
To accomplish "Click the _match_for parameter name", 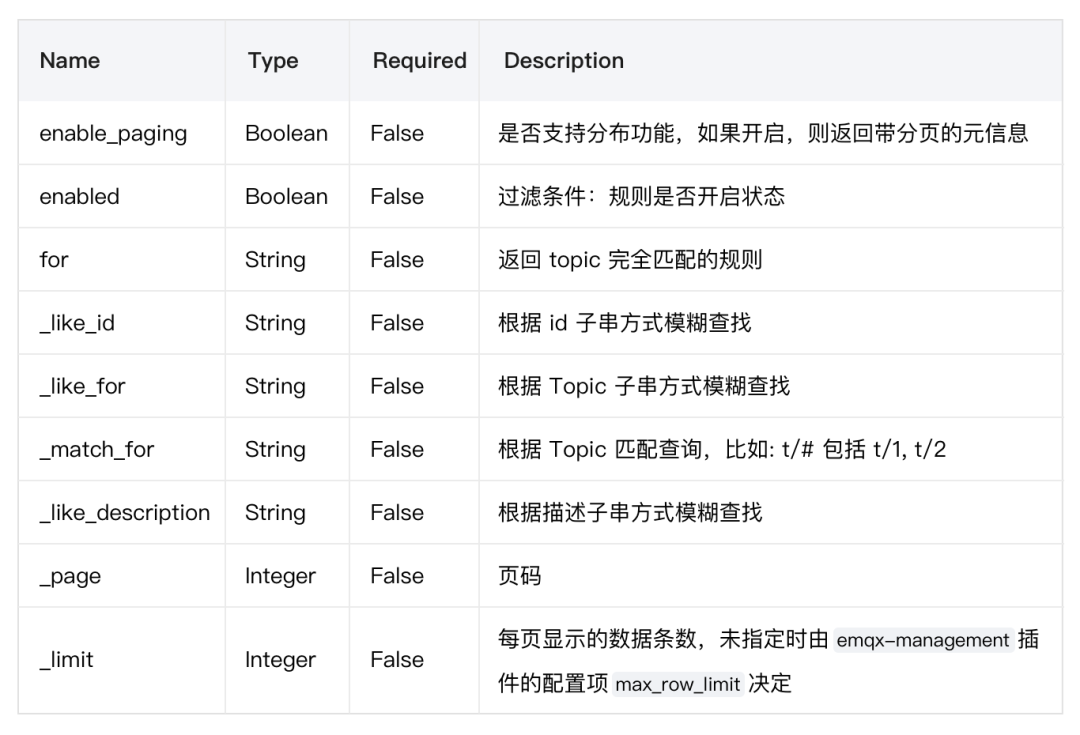I will pyautogui.click(x=97, y=450).
